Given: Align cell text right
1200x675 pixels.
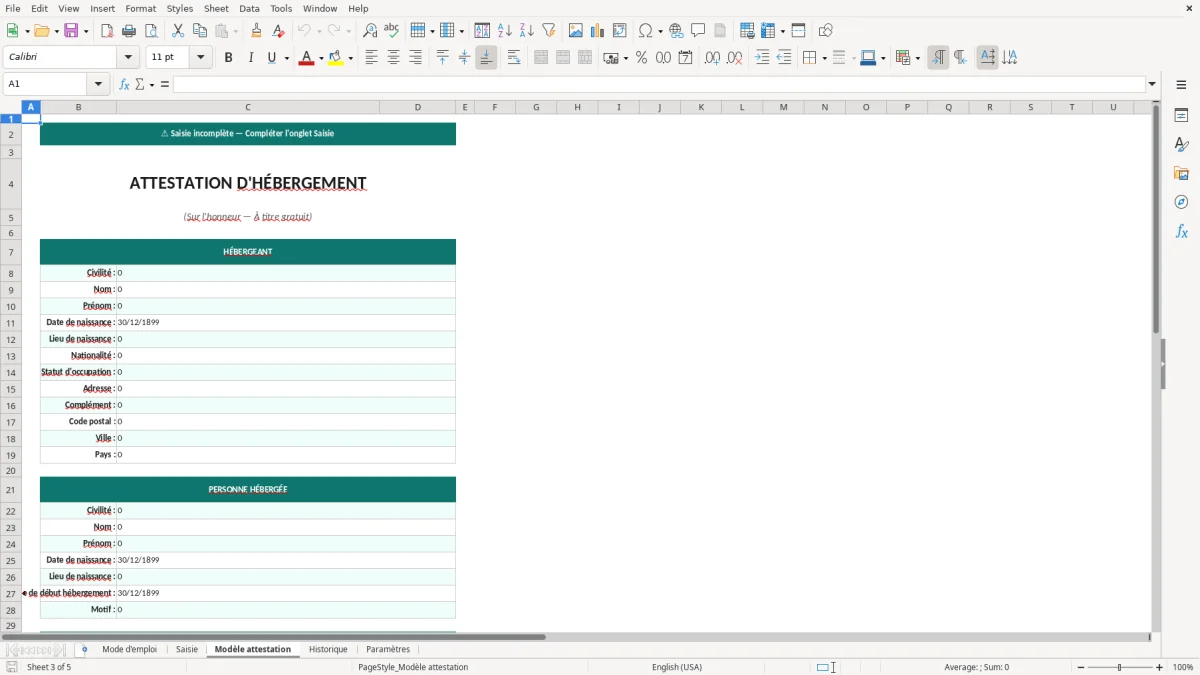Looking at the screenshot, I should tap(415, 58).
